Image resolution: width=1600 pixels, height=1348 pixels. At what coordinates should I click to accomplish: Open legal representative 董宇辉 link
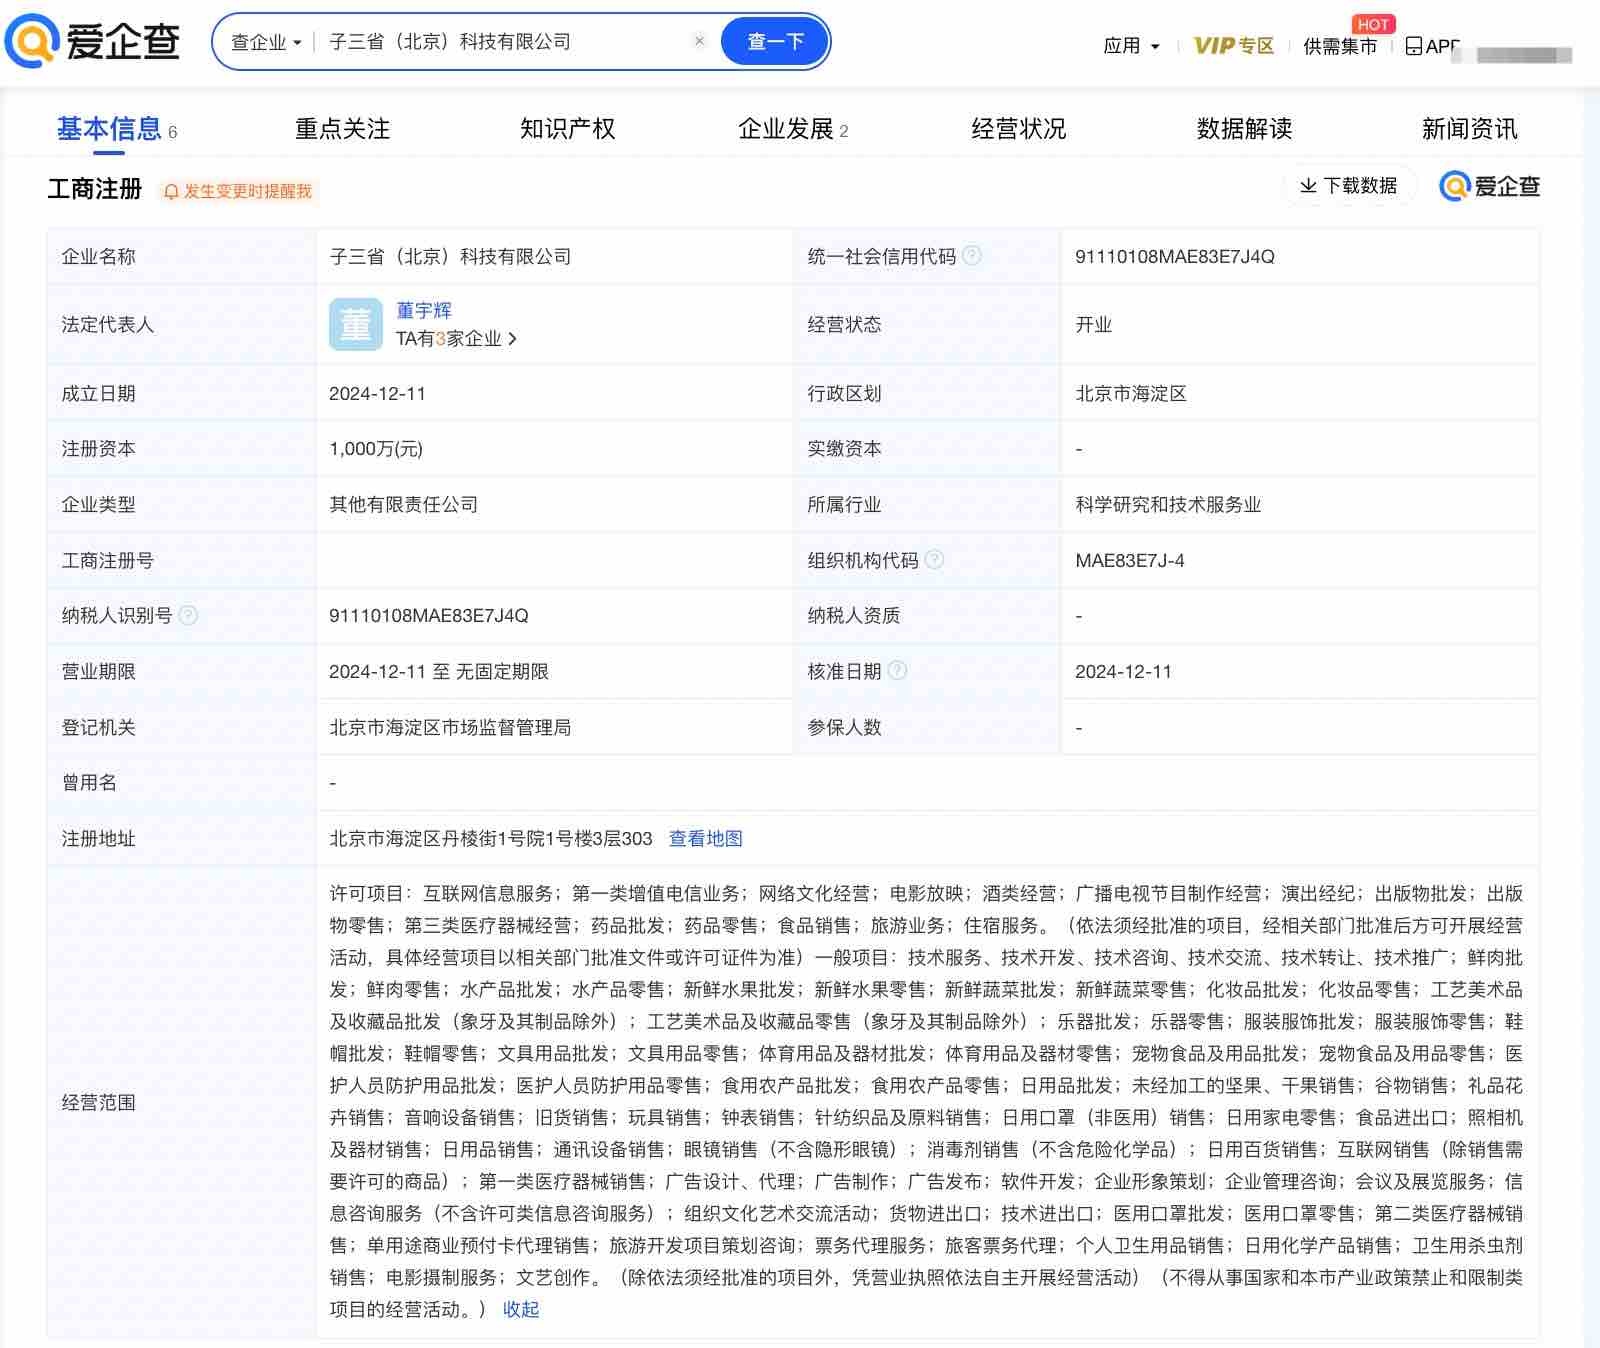point(424,311)
